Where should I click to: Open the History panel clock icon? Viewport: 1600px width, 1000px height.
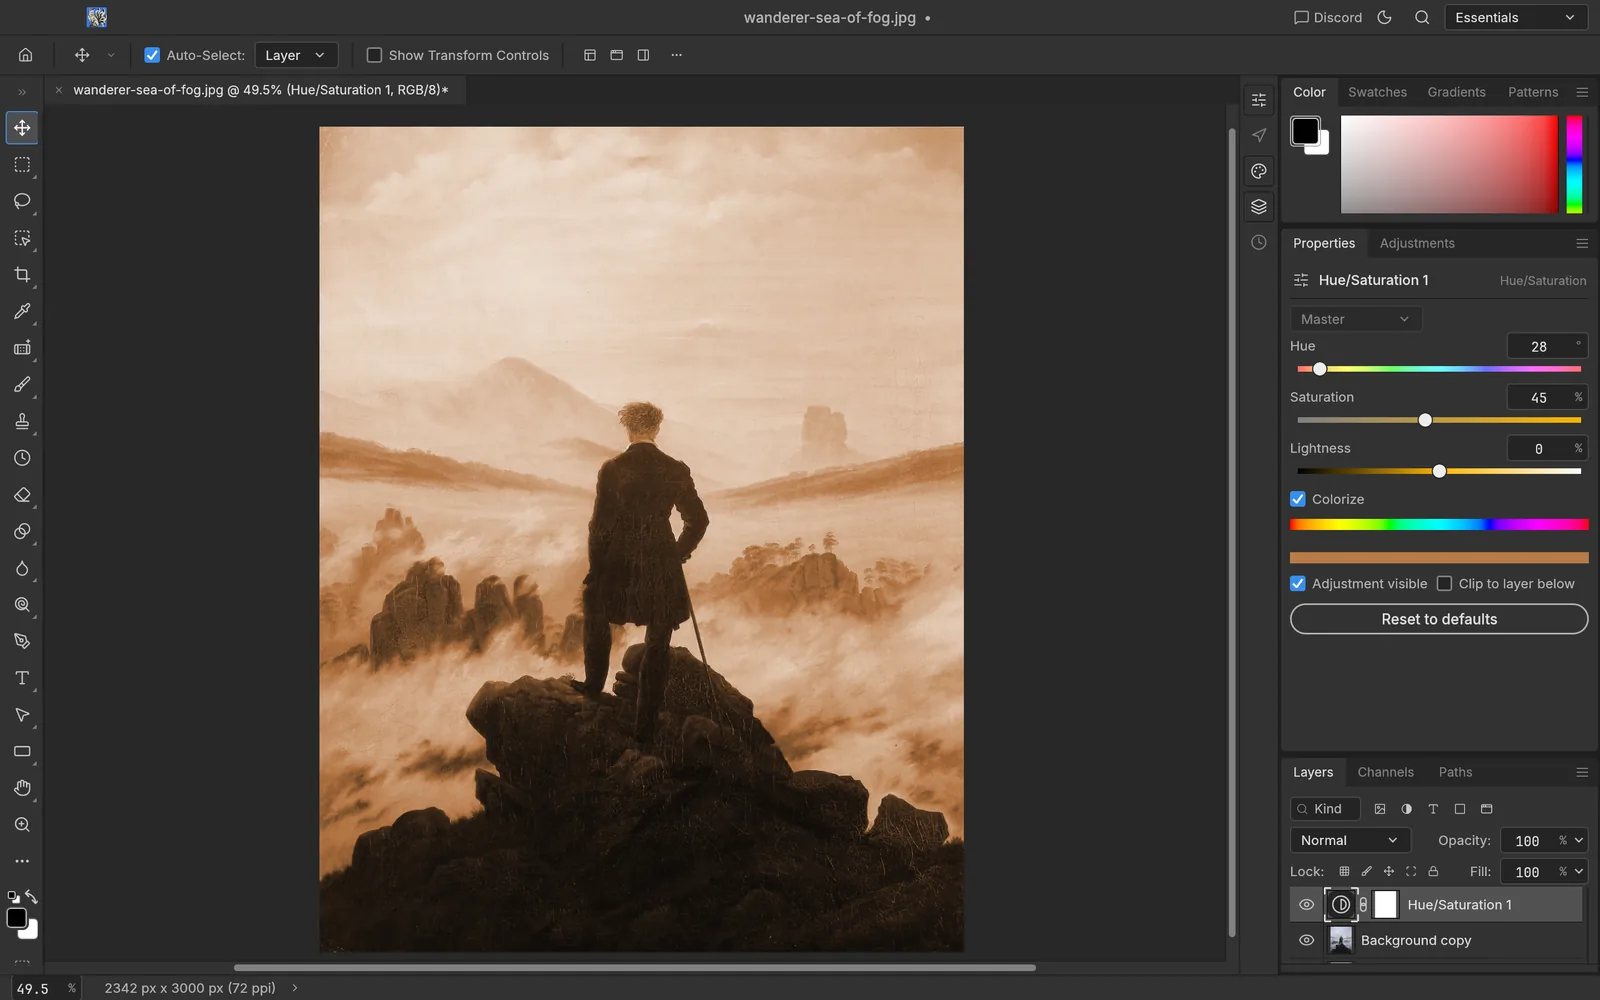(1259, 243)
